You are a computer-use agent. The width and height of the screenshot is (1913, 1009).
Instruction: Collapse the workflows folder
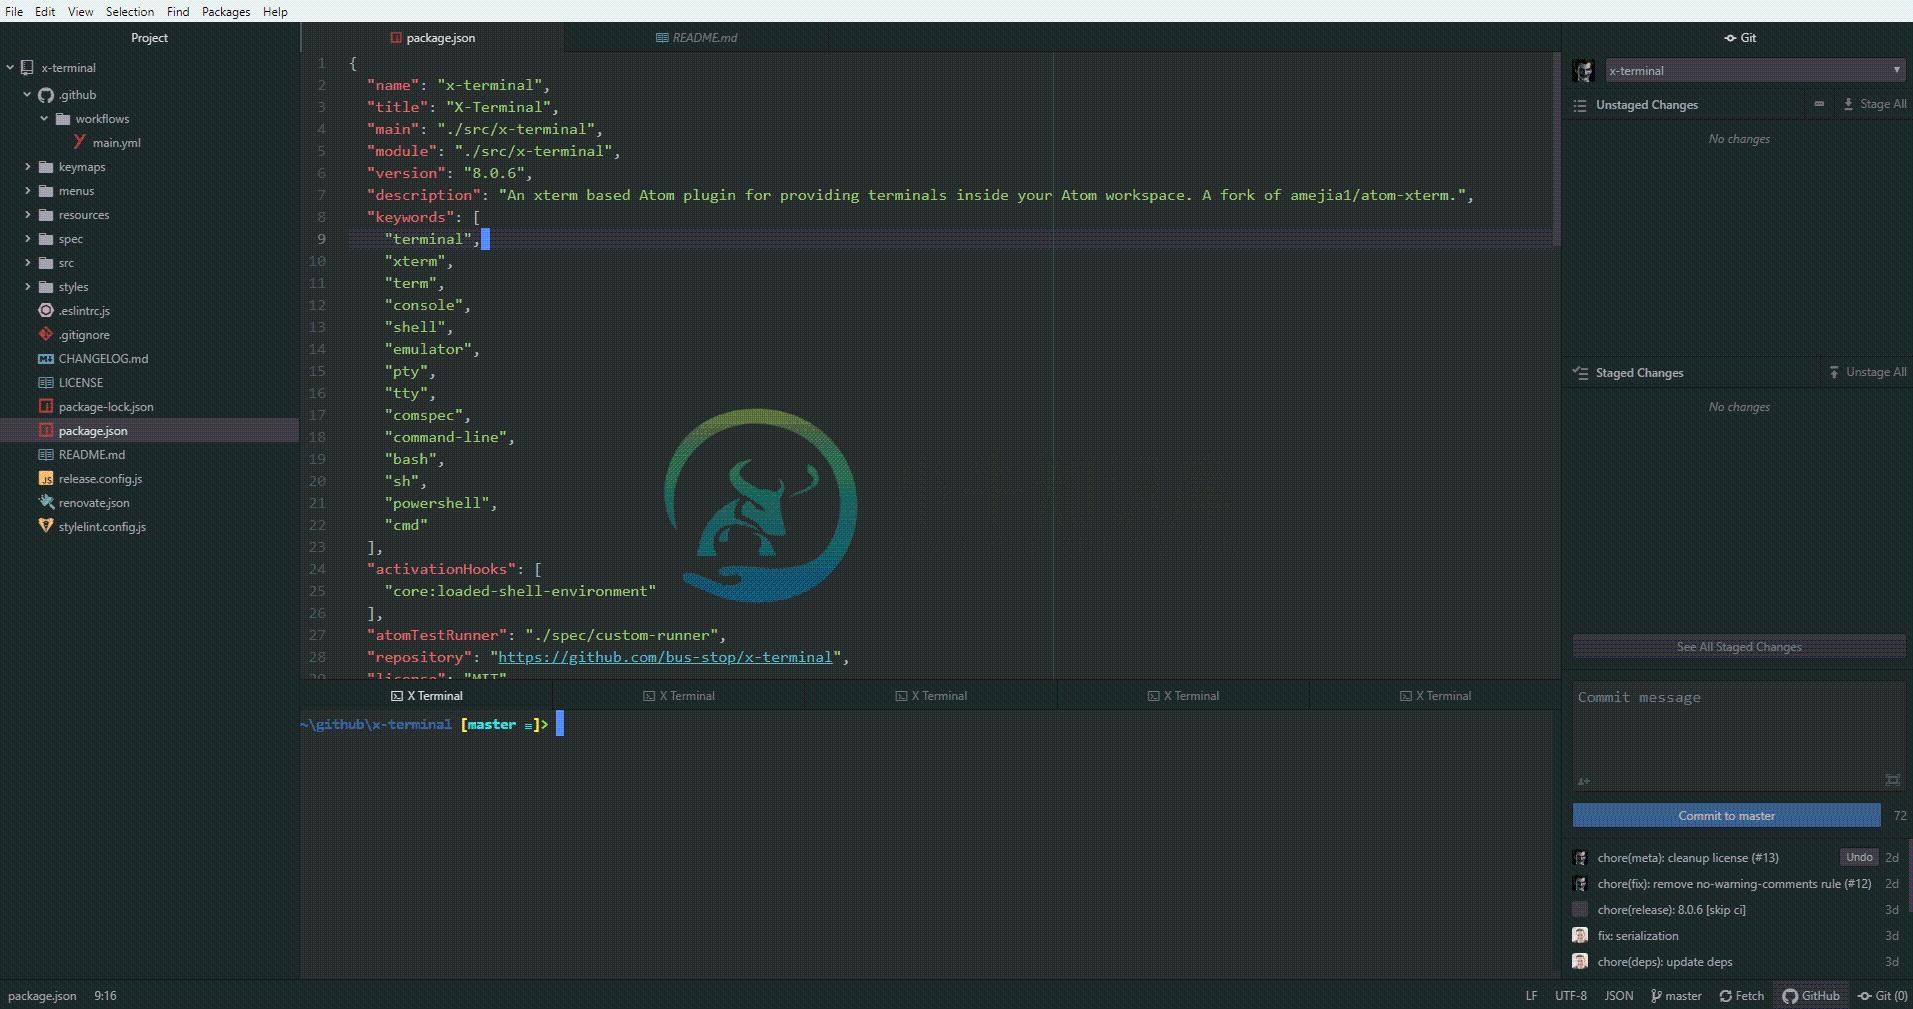pyautogui.click(x=44, y=119)
